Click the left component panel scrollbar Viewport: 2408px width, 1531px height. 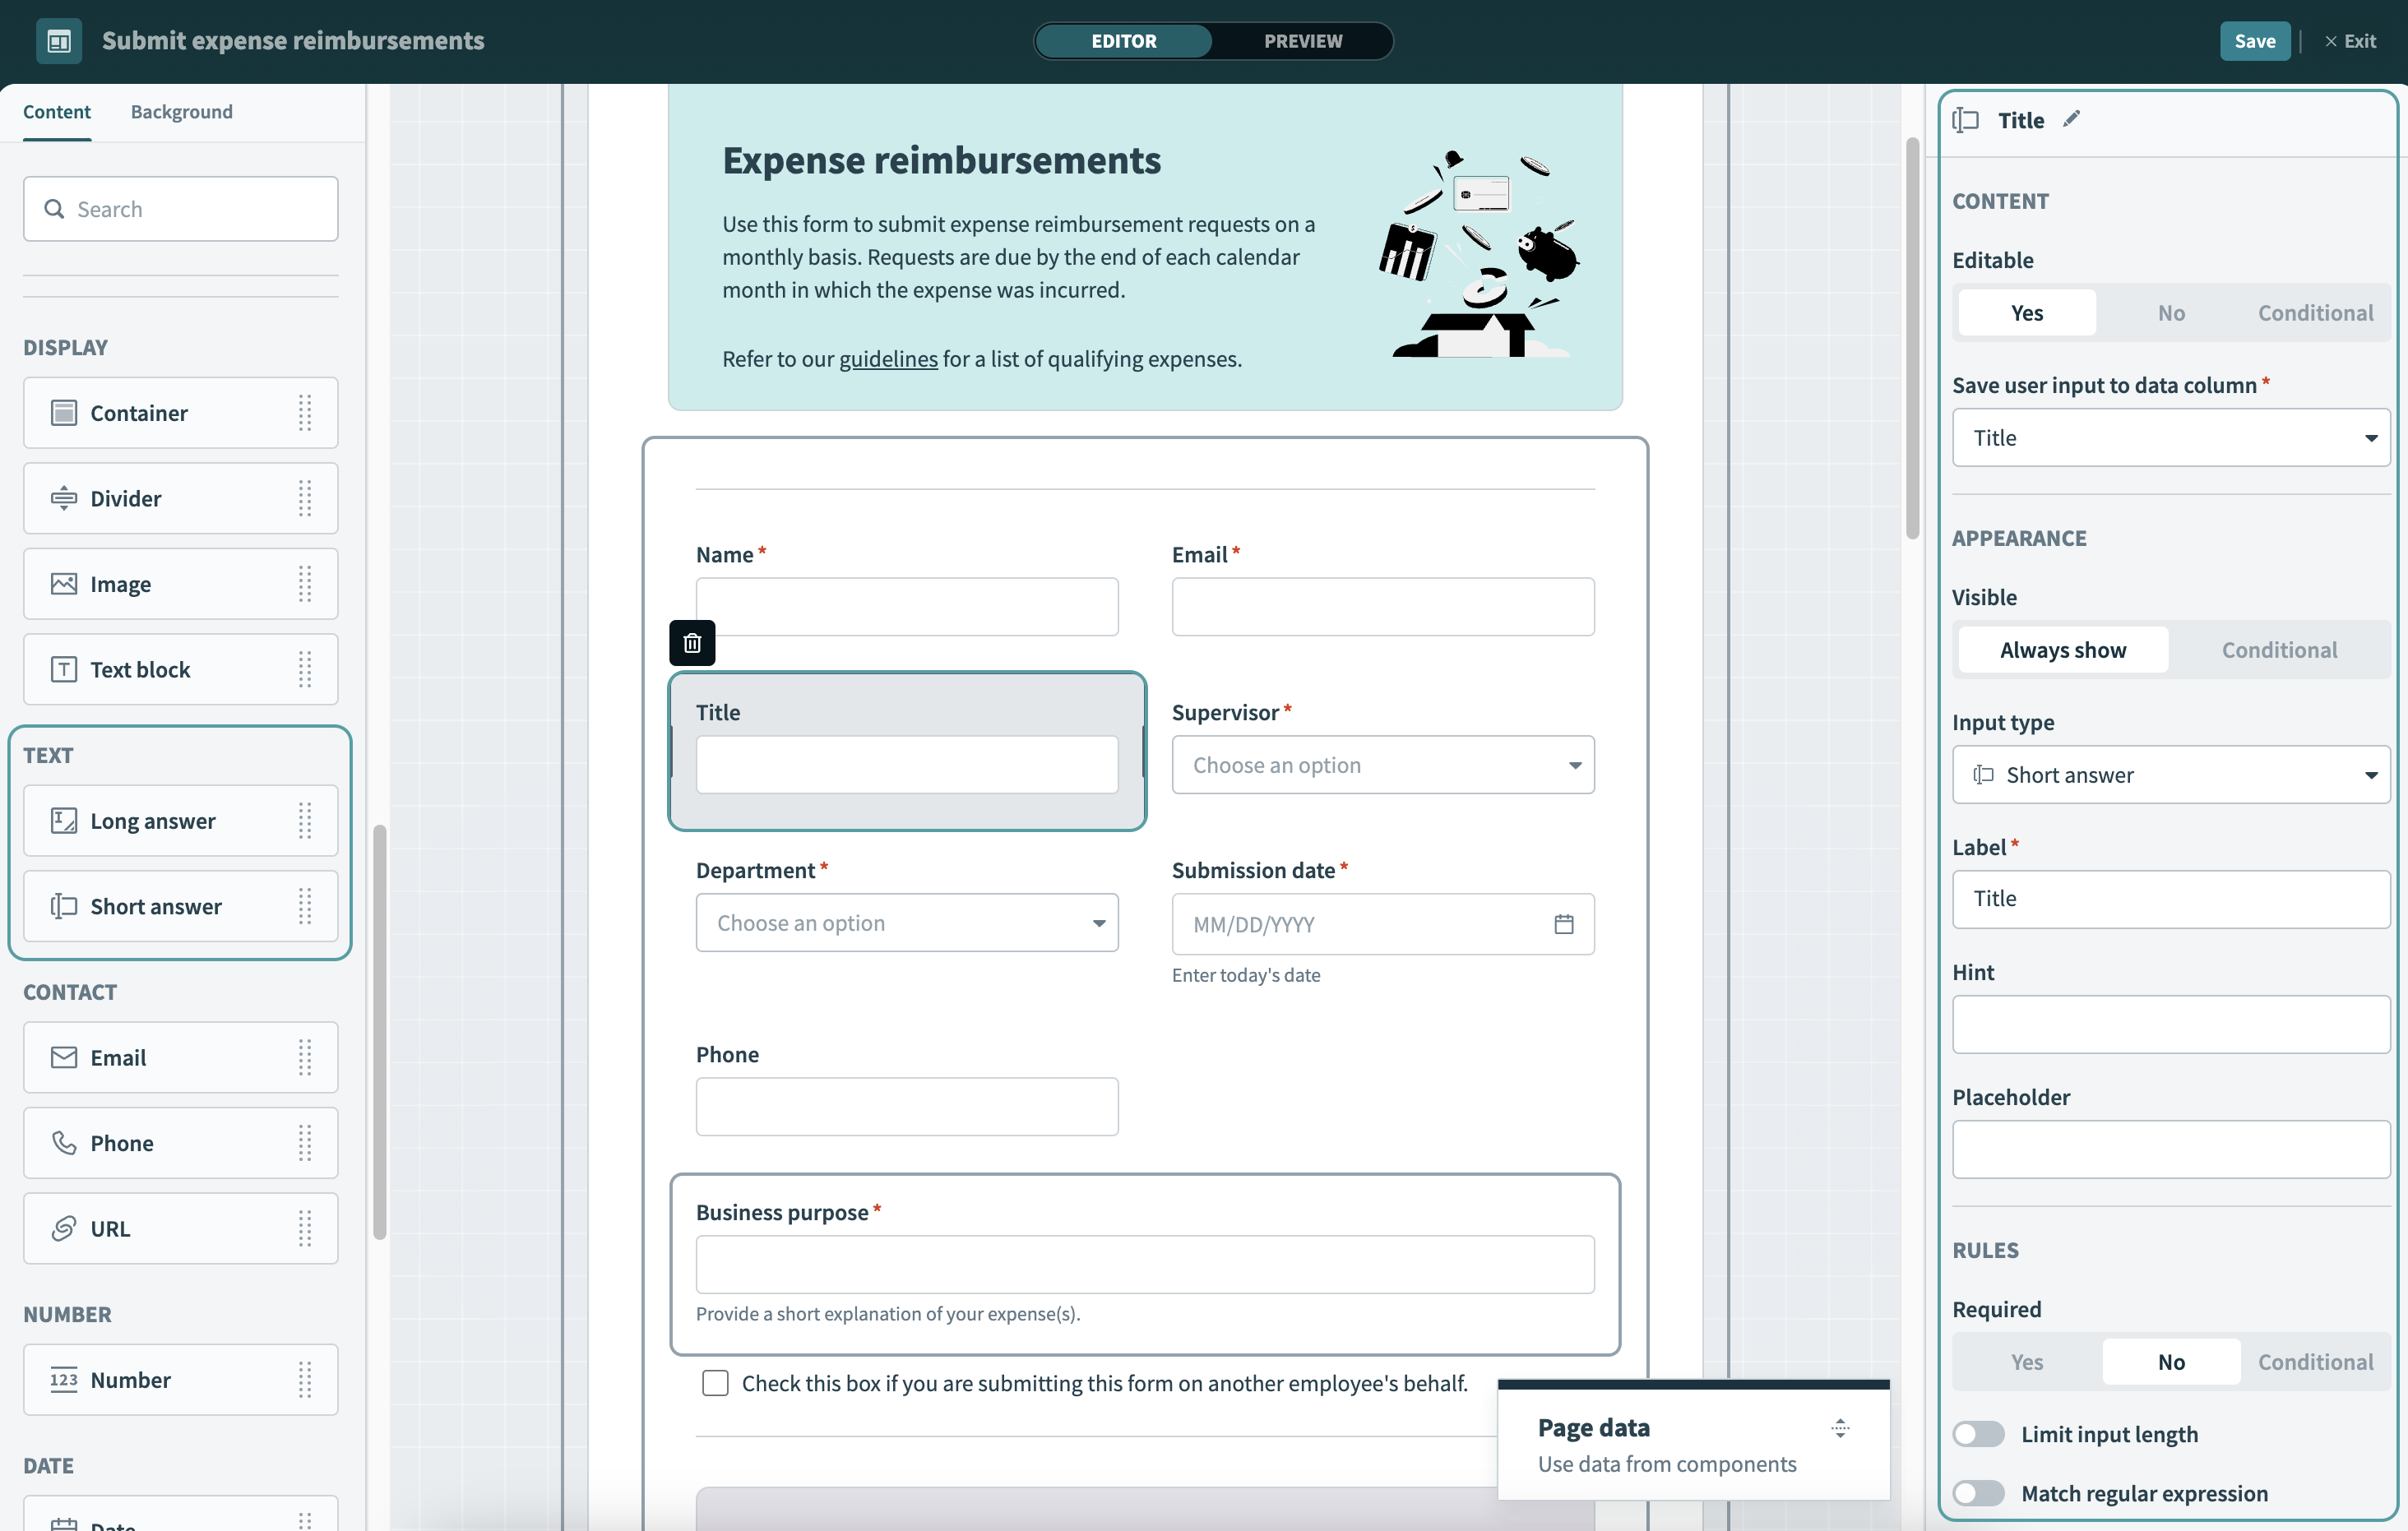tap(380, 1030)
